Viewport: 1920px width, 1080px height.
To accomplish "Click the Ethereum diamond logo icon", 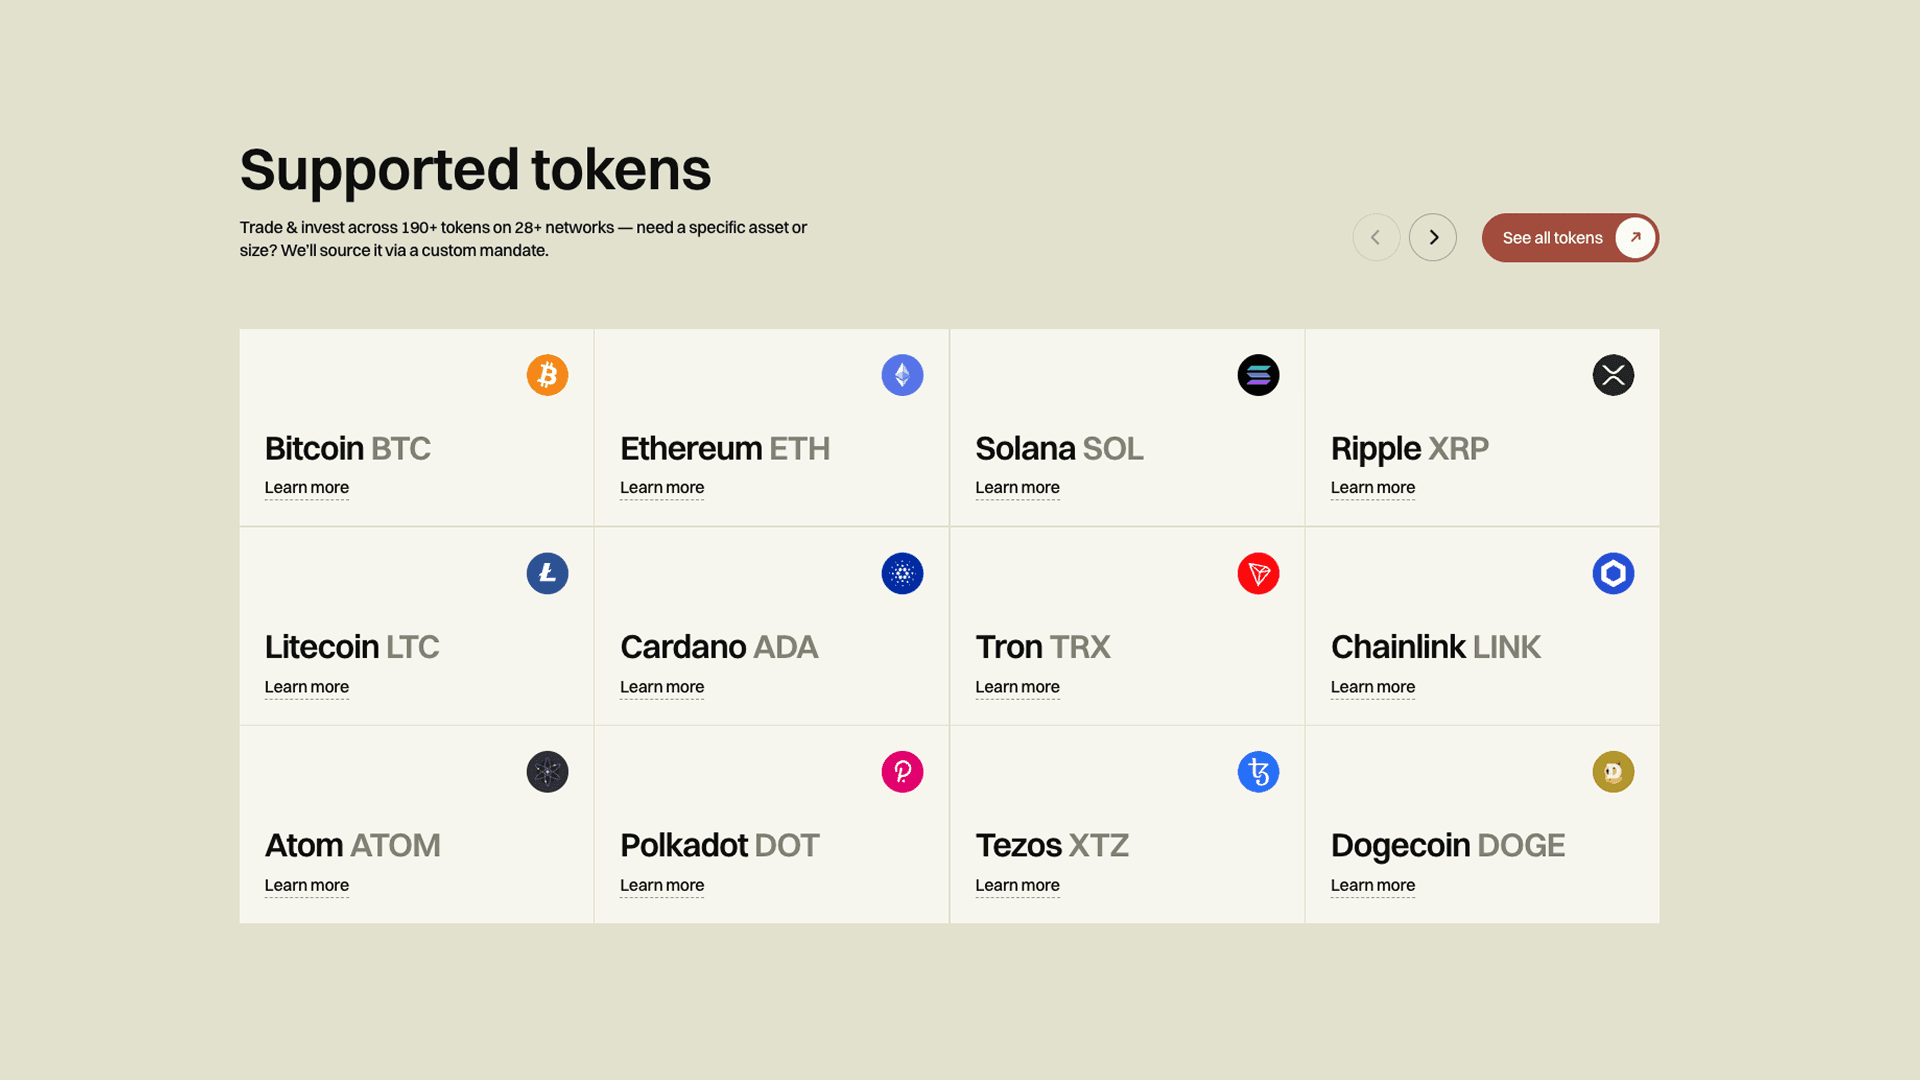I will pyautogui.click(x=902, y=375).
